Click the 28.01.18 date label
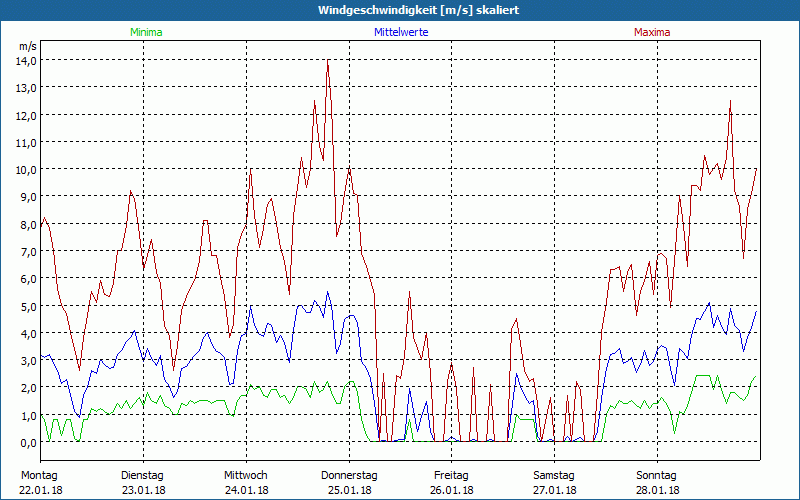 point(656,490)
